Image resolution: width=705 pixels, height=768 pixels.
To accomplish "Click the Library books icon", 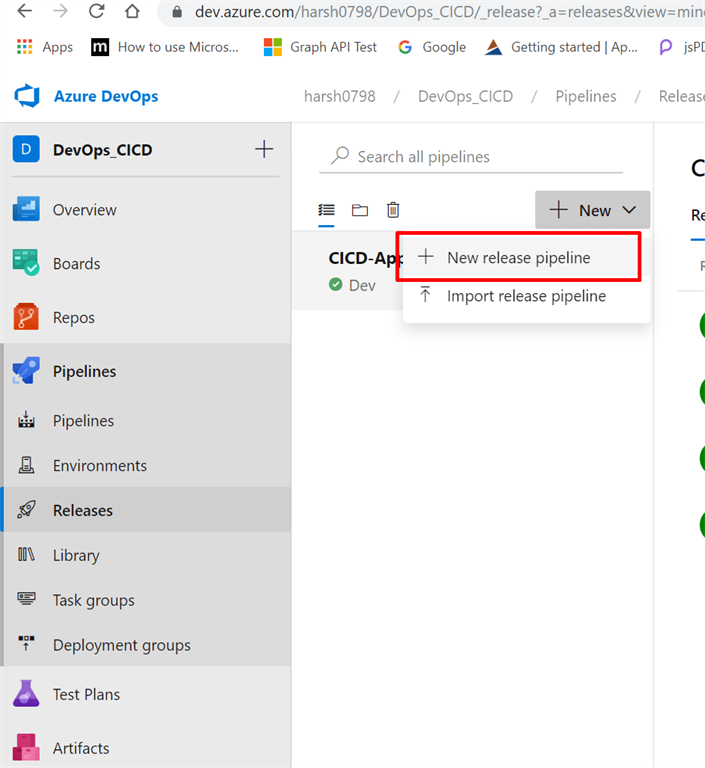I will pyautogui.click(x=26, y=554).
